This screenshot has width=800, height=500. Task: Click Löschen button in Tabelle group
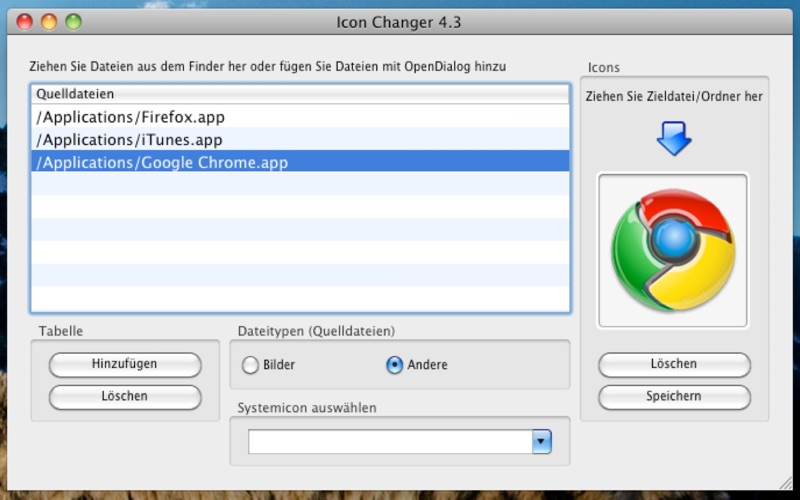coord(125,396)
